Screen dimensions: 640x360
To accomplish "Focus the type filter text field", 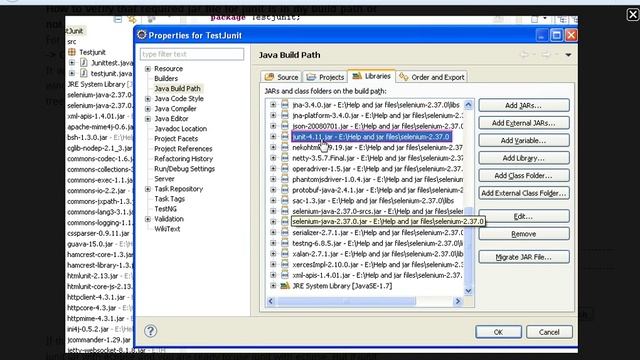I will [x=192, y=54].
